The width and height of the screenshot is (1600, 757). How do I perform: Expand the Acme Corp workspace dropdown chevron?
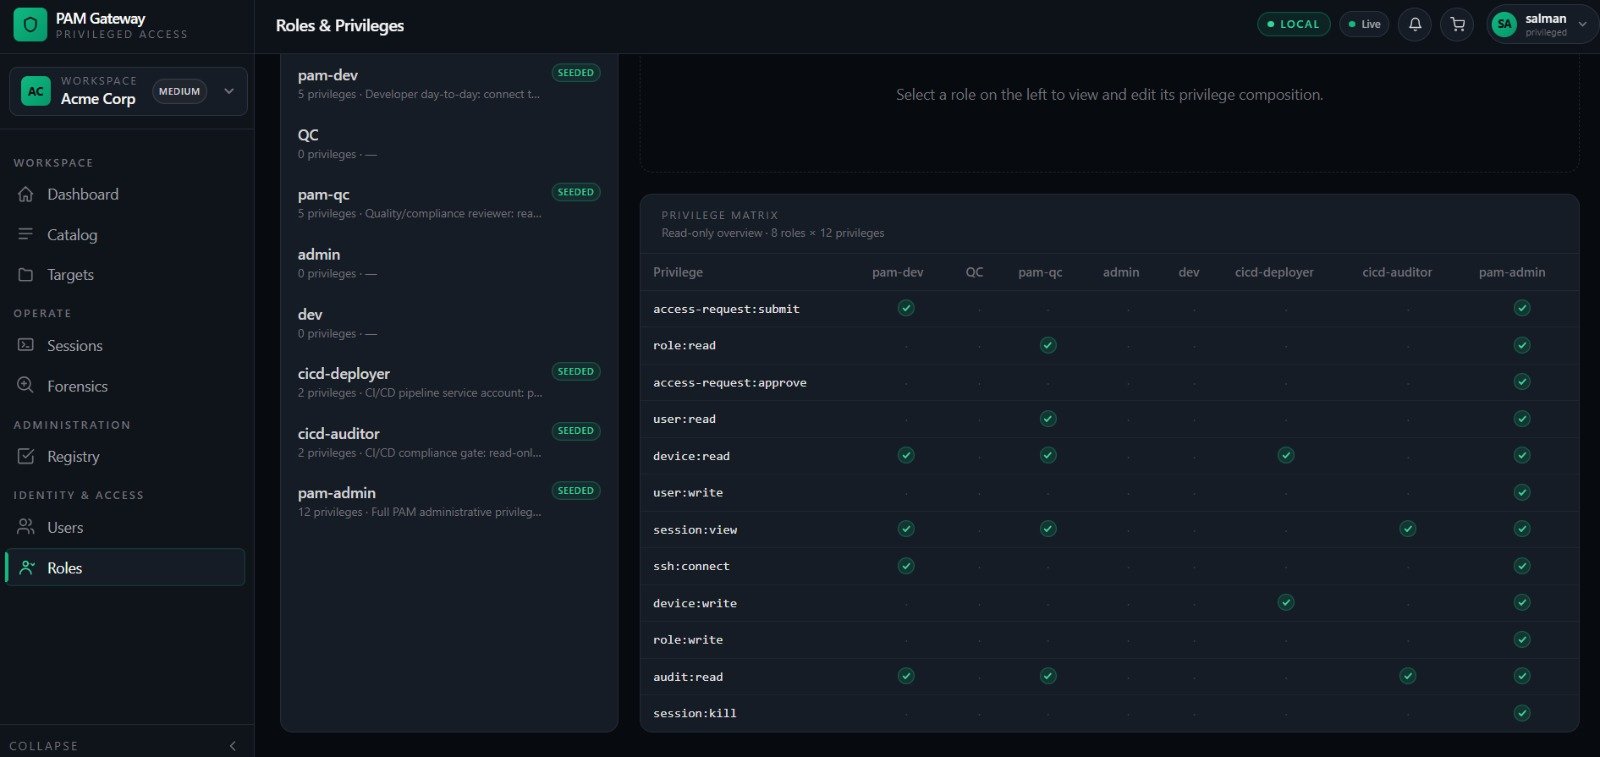(229, 91)
